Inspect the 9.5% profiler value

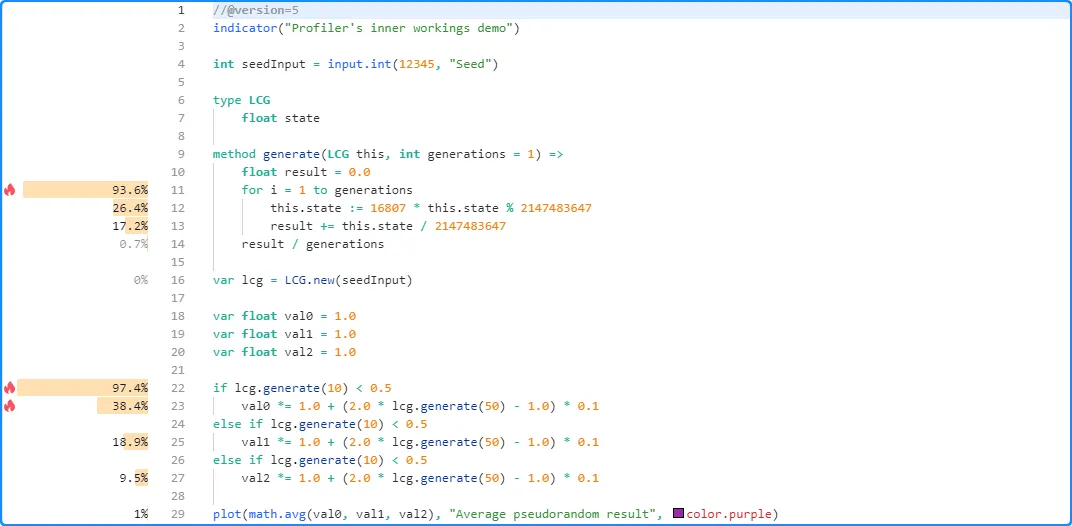137,478
